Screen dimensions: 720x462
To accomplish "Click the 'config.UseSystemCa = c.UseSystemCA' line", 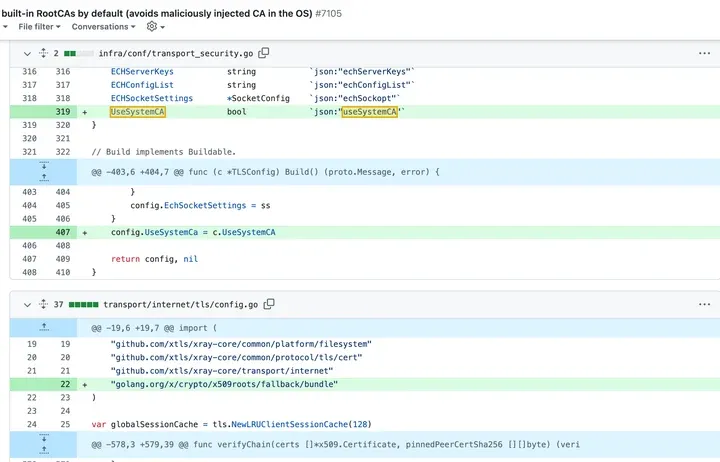I will pyautogui.click(x=193, y=232).
